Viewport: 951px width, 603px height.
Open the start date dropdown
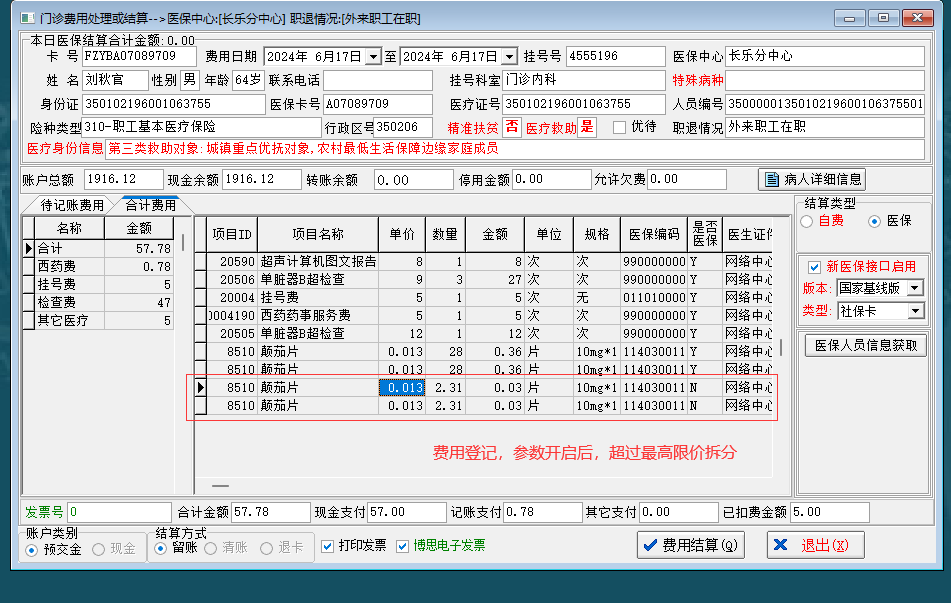click(x=374, y=57)
